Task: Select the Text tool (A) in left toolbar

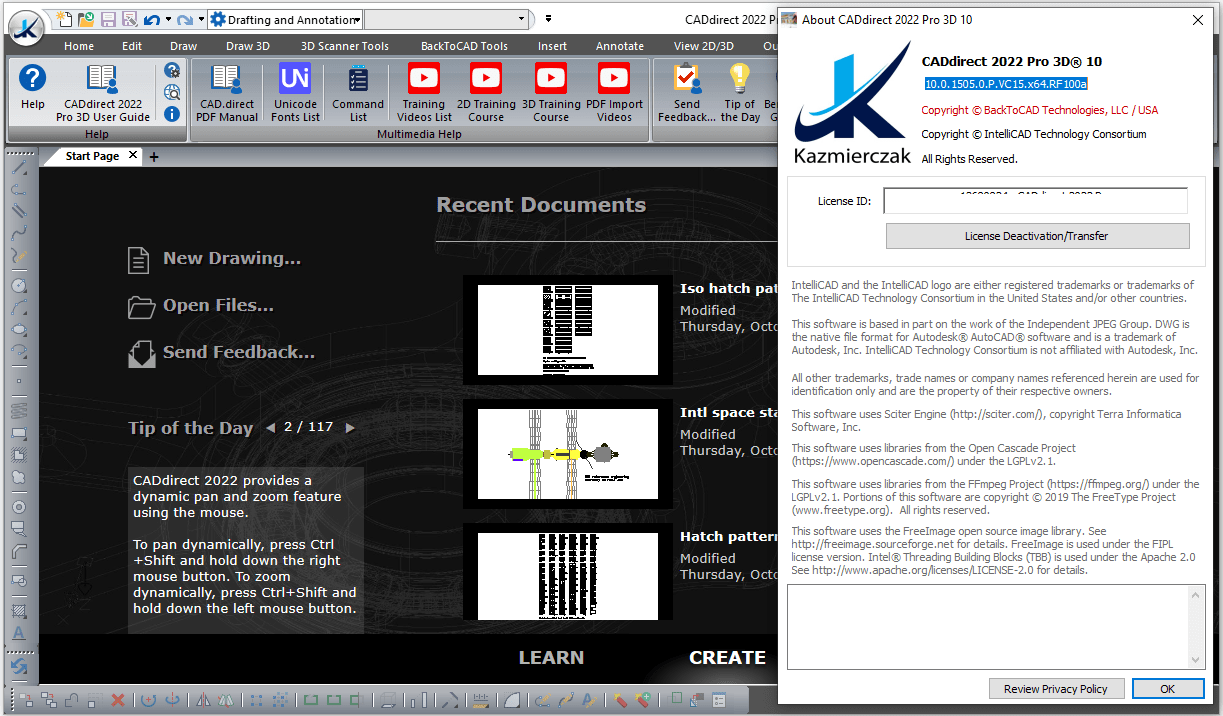Action: tap(19, 634)
